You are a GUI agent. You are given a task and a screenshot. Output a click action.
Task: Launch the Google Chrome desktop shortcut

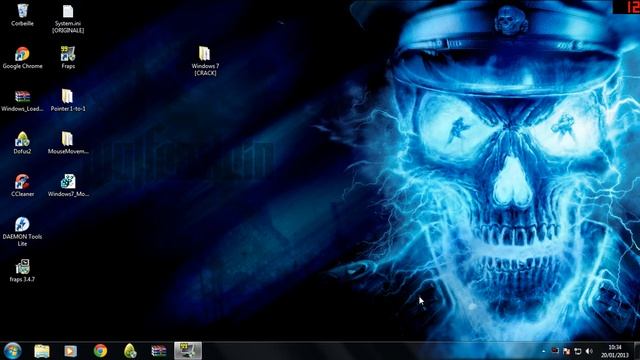pyautogui.click(x=22, y=58)
